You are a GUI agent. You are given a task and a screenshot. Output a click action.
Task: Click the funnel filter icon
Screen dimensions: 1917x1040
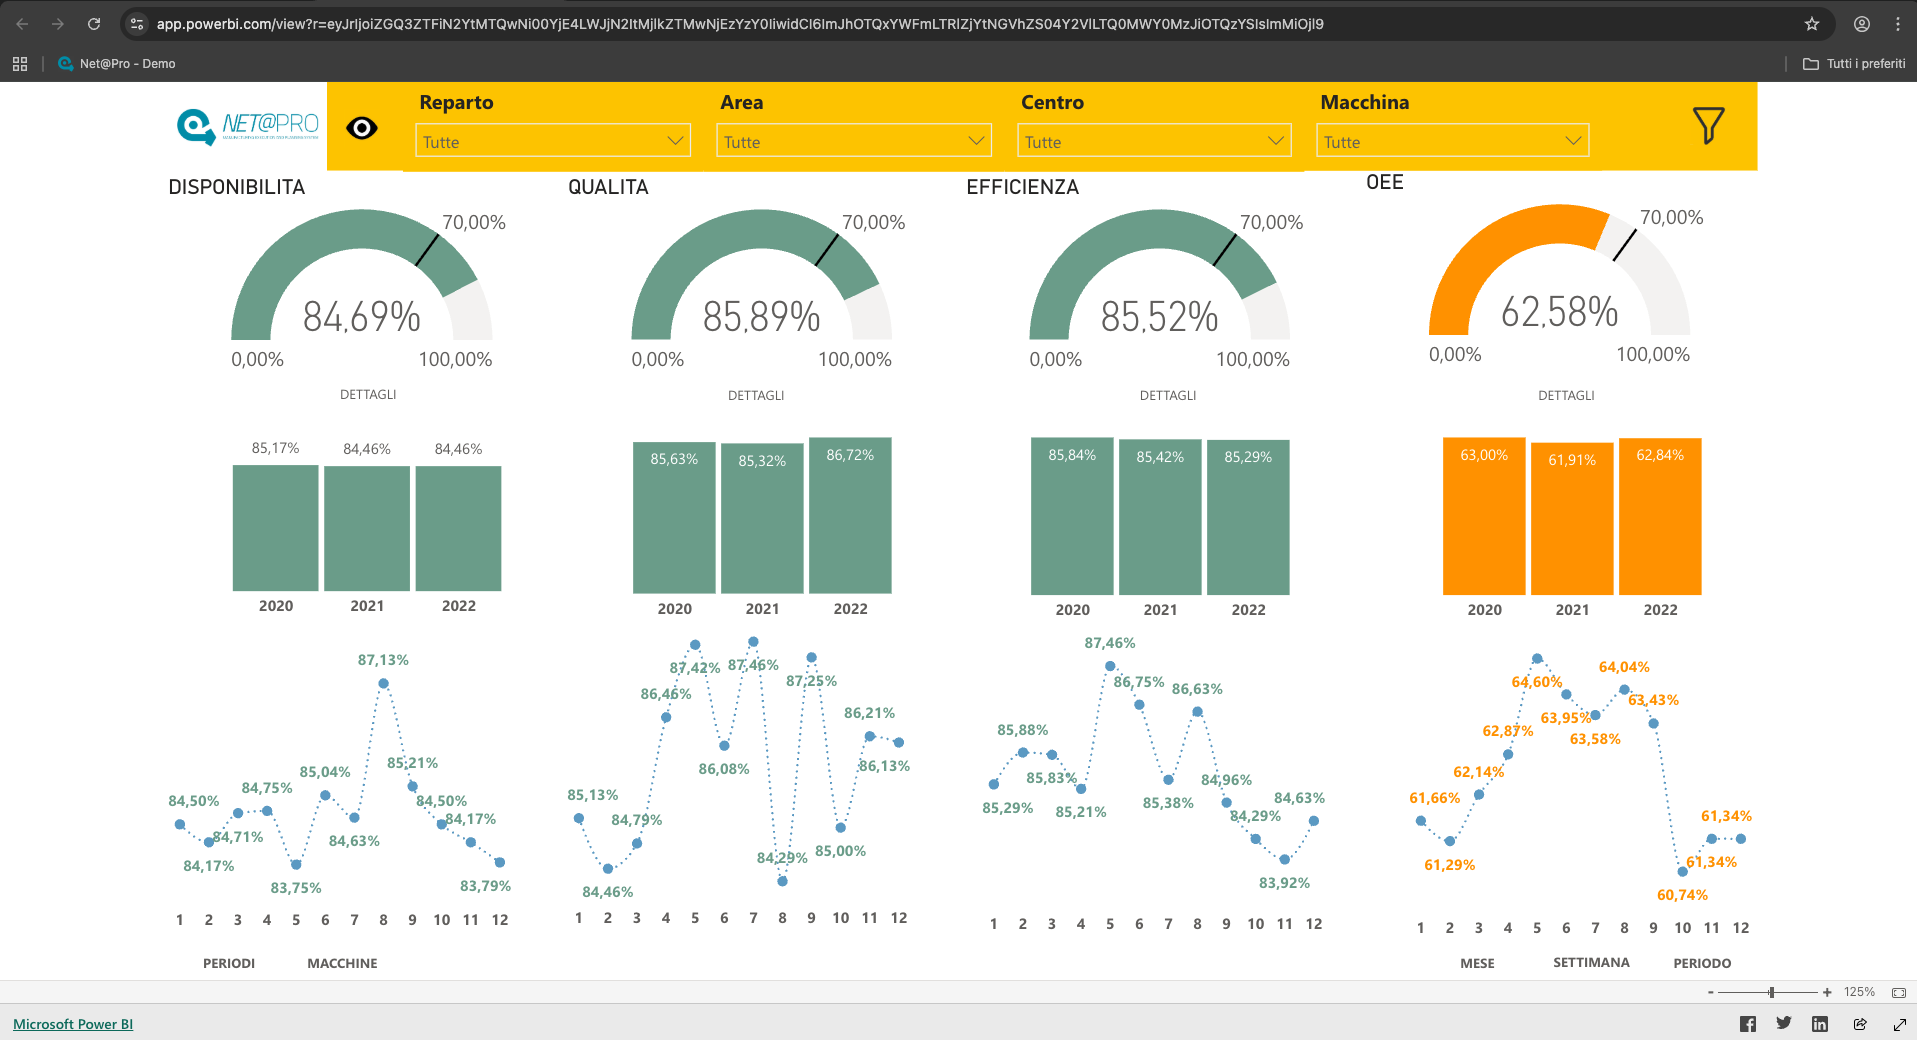point(1708,126)
